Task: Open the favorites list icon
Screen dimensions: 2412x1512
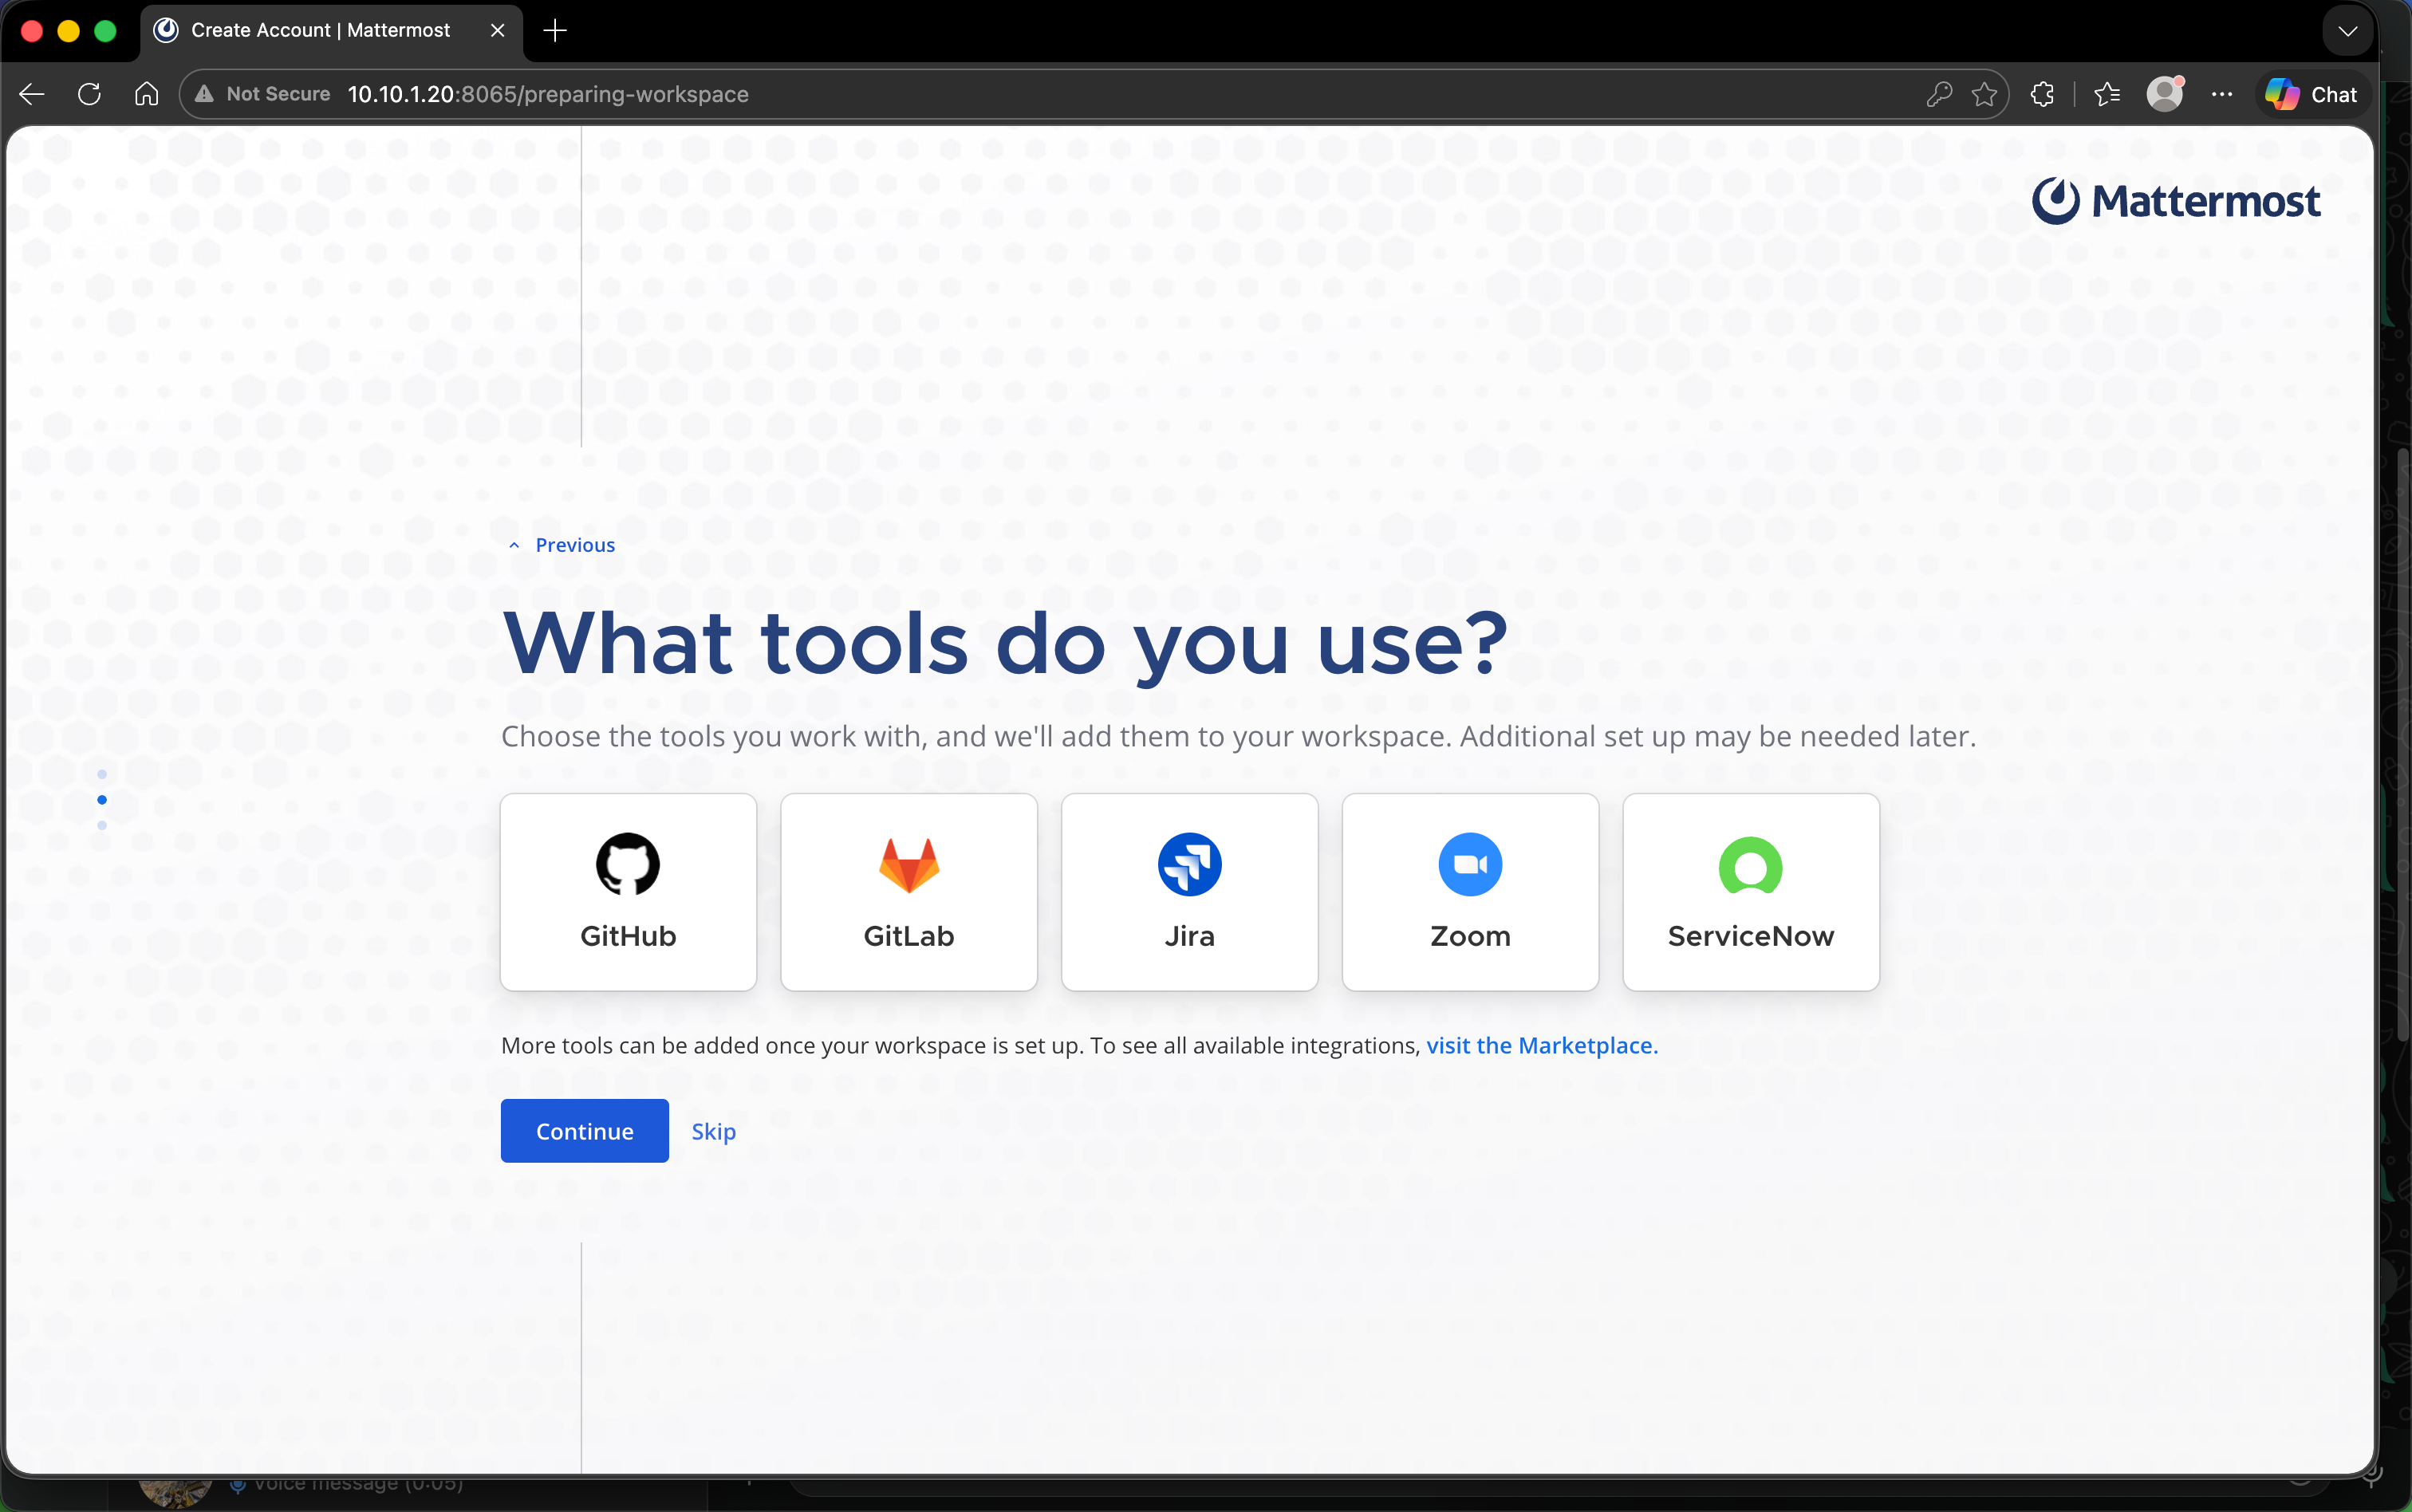Action: [x=2107, y=94]
